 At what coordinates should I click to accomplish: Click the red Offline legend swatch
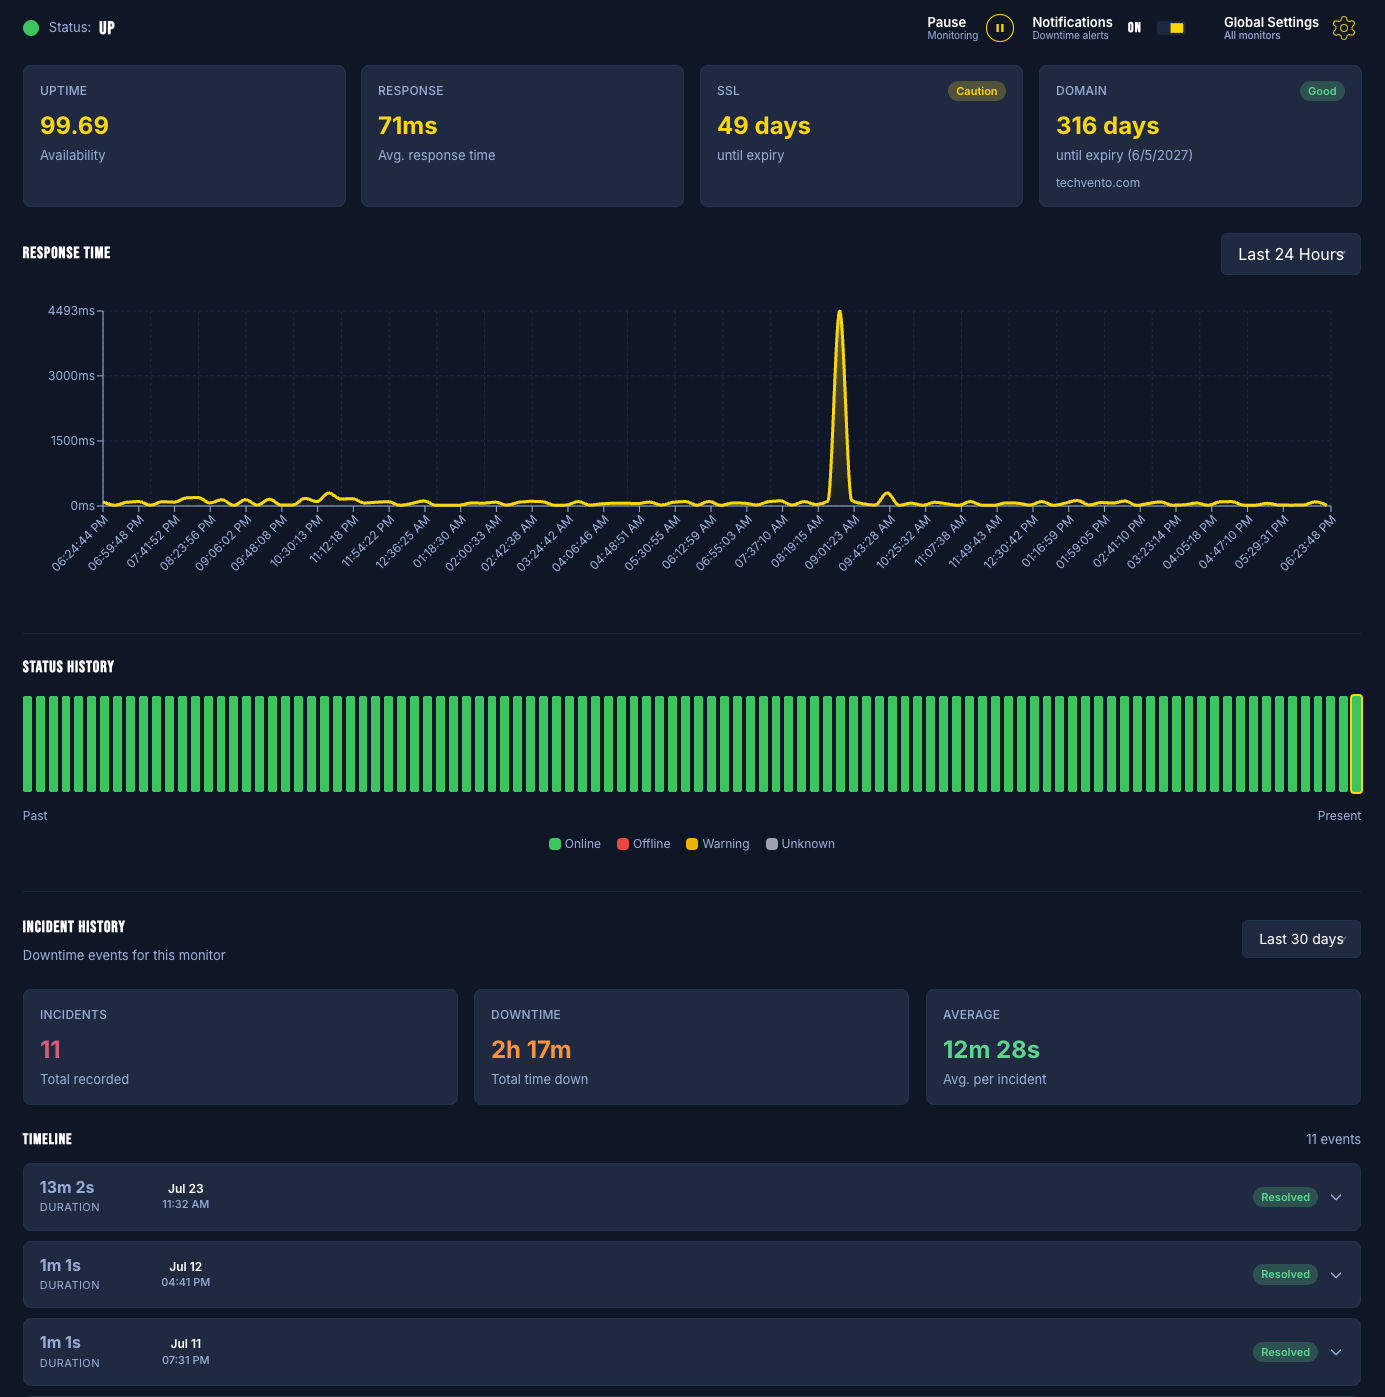(x=623, y=844)
